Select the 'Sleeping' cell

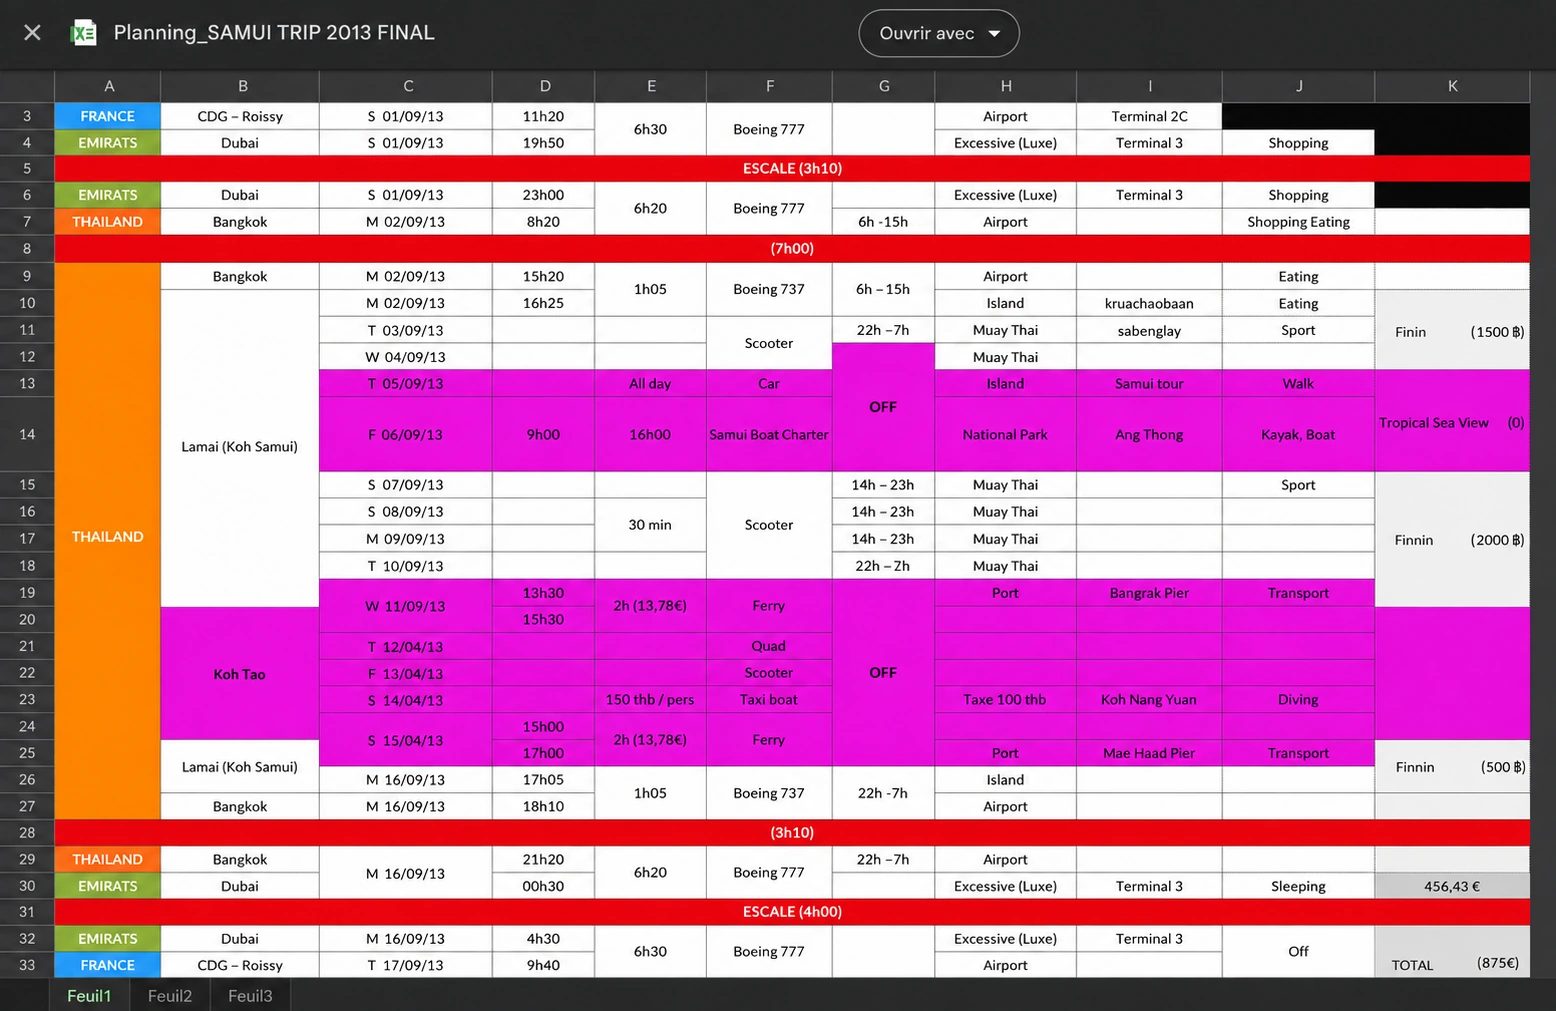[1298, 886]
